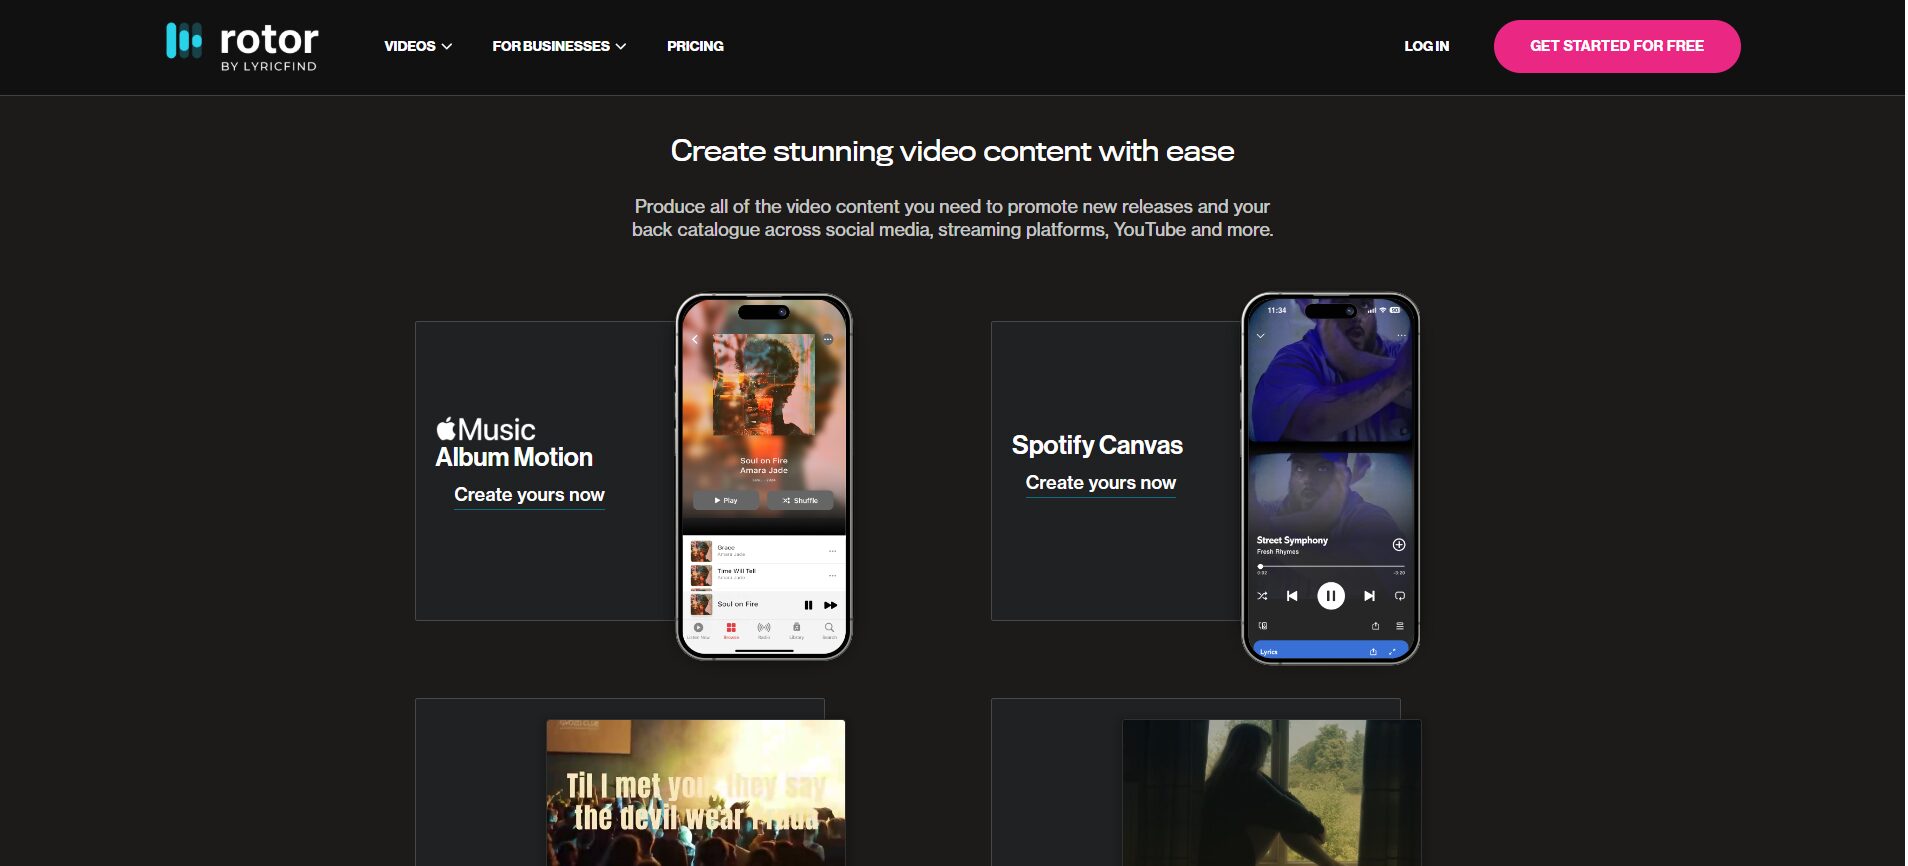Select the Grace track row in Apple Music
Viewport: 1908px width, 866px height.
764,551
